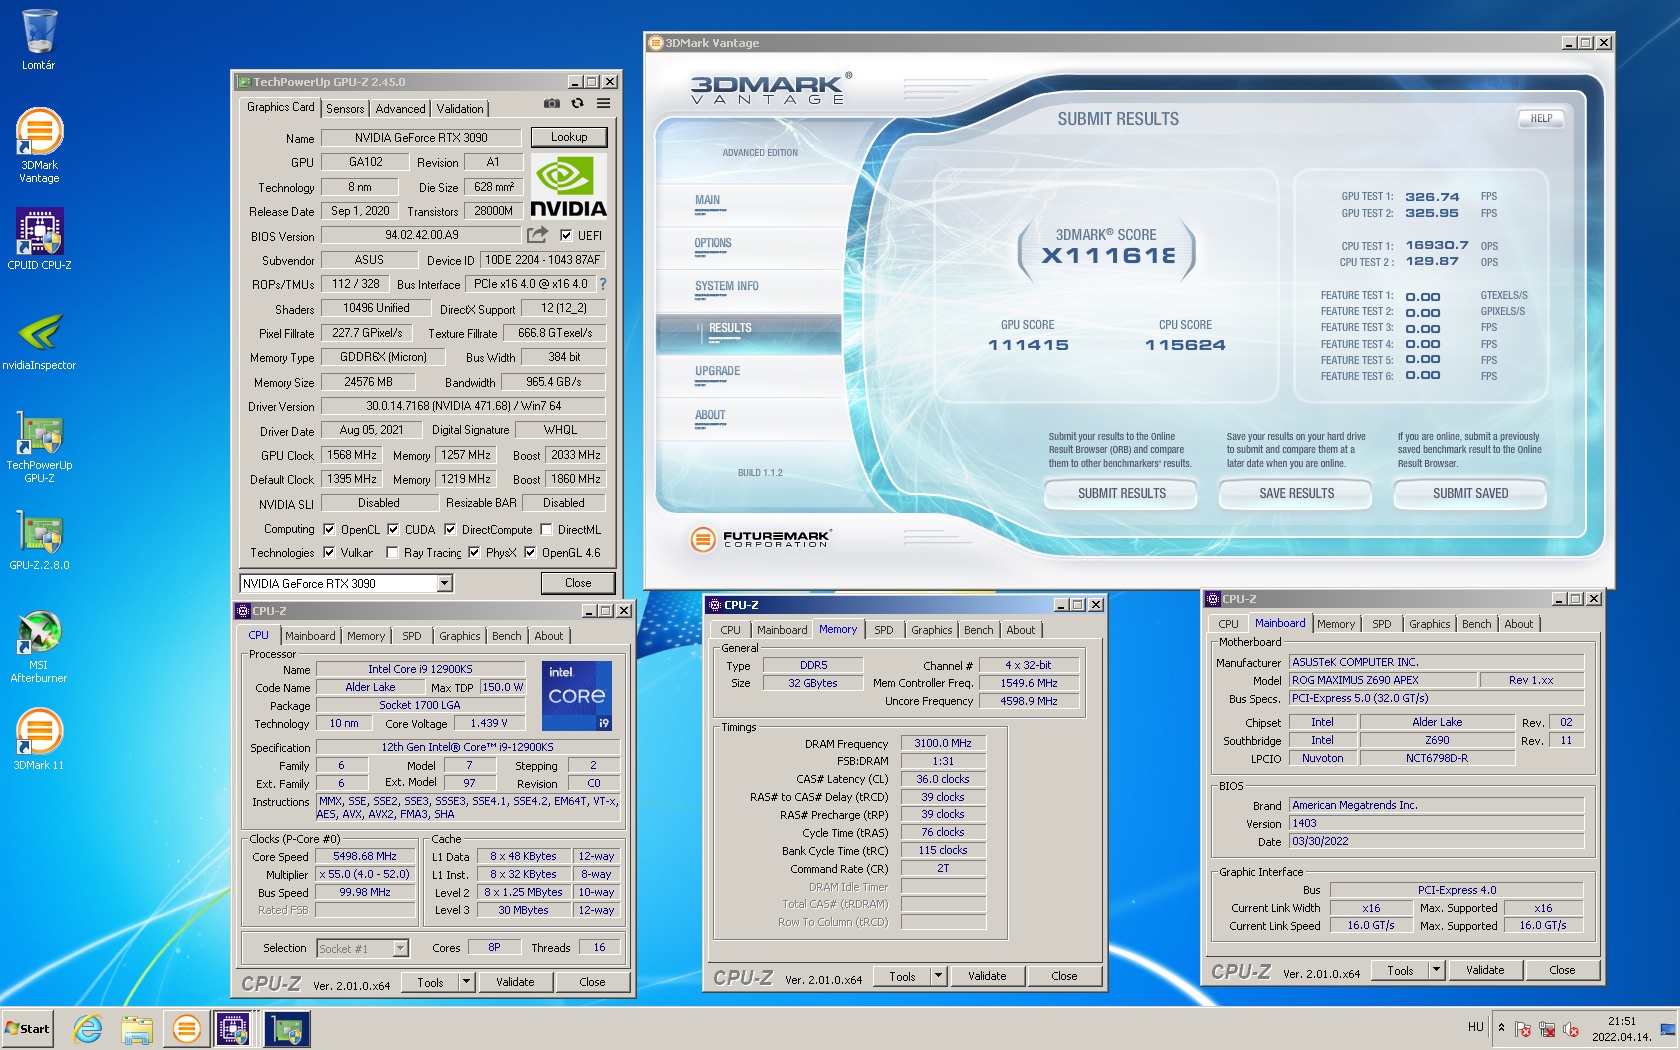The width and height of the screenshot is (1680, 1050).
Task: Open Internet Explorer from taskbar
Action: (x=88, y=1028)
